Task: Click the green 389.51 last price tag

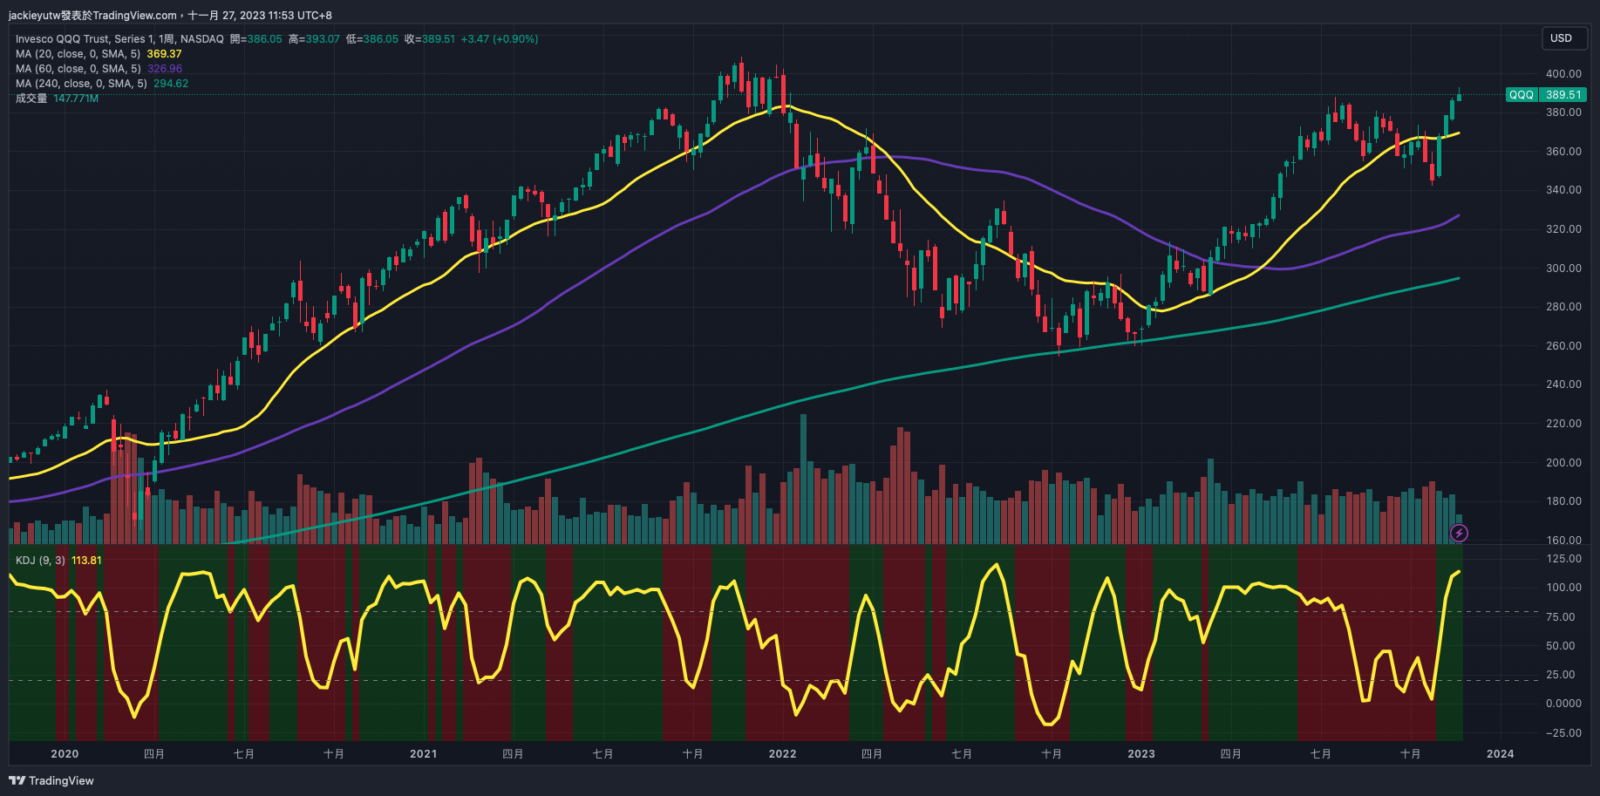Action: point(1563,95)
